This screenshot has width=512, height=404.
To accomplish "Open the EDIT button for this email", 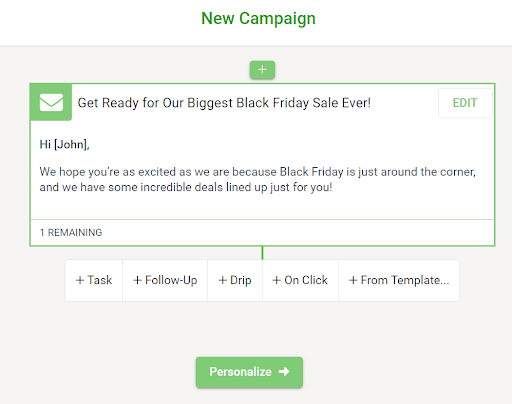I will pos(465,103).
